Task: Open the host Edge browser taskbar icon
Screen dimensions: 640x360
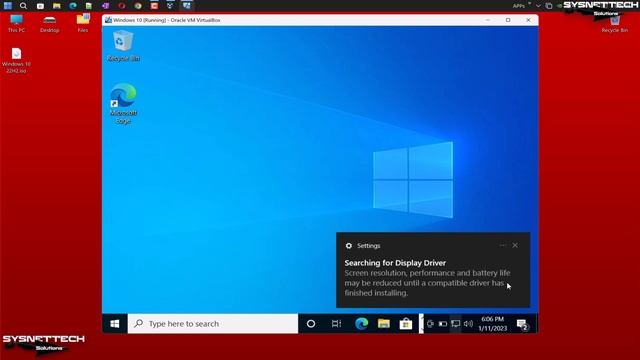Action: point(73,6)
